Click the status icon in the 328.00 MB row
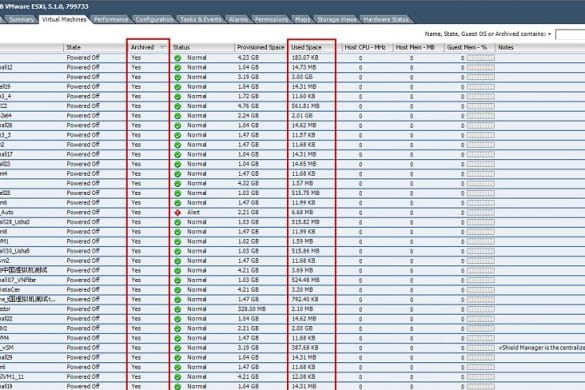The width and height of the screenshot is (585, 390). [x=178, y=309]
